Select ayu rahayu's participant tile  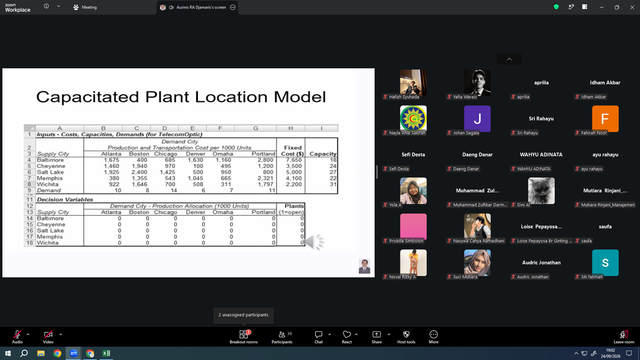coord(605,155)
